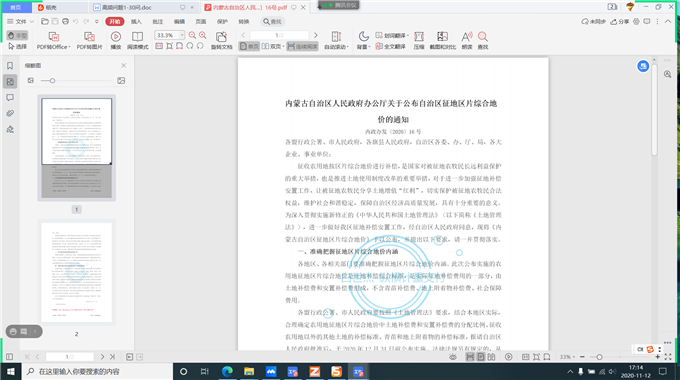Toggle sidebar panel button in status bar

[10, 357]
